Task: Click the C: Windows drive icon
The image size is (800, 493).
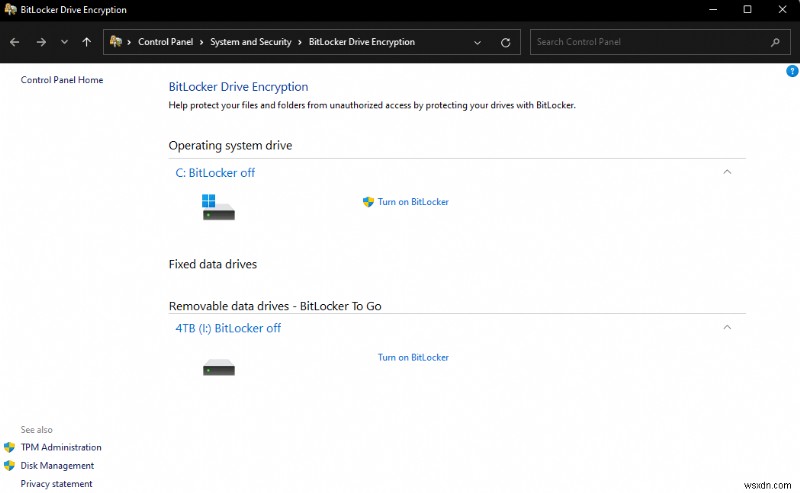Action: 218,207
